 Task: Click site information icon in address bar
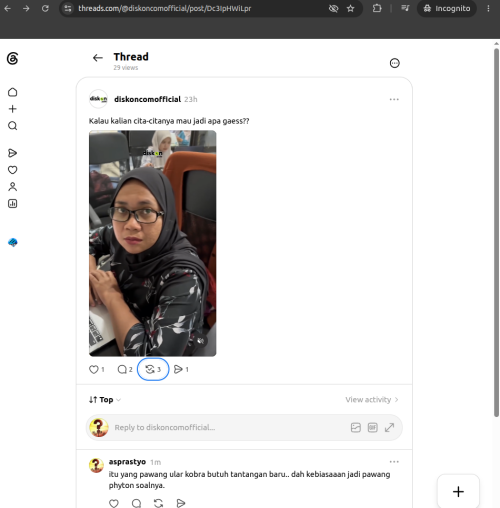[x=68, y=8]
